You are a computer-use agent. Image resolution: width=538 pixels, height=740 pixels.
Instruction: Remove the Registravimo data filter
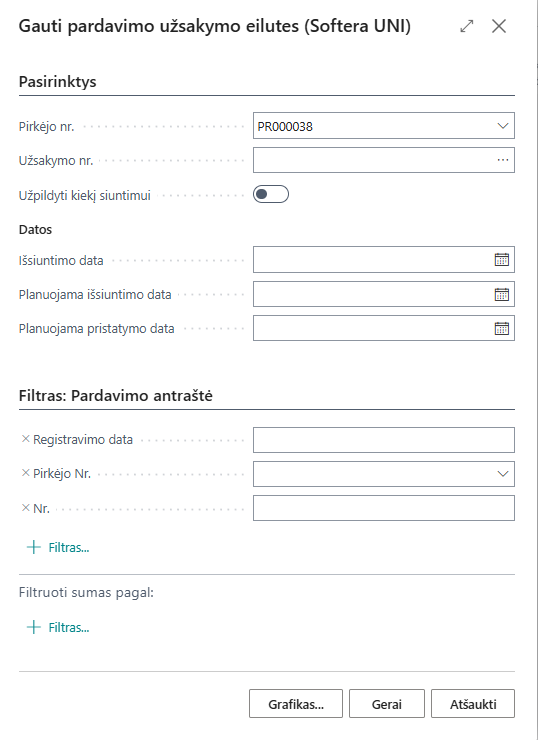[x=26, y=439]
